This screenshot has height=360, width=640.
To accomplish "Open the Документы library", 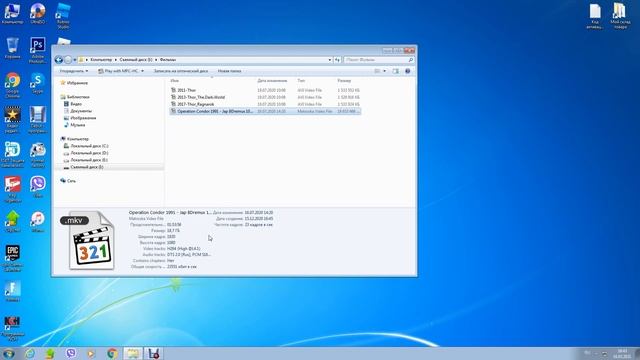I will 78,111.
